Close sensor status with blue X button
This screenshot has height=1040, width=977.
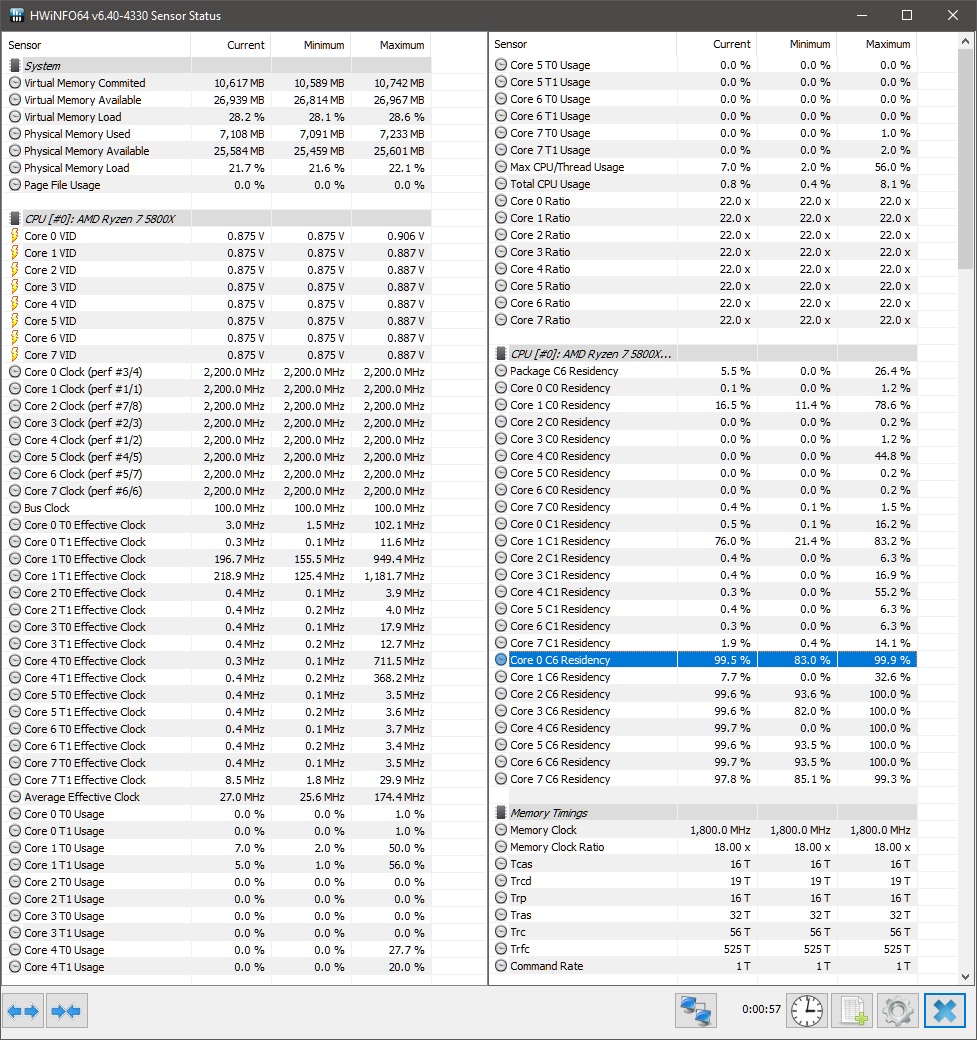944,1011
